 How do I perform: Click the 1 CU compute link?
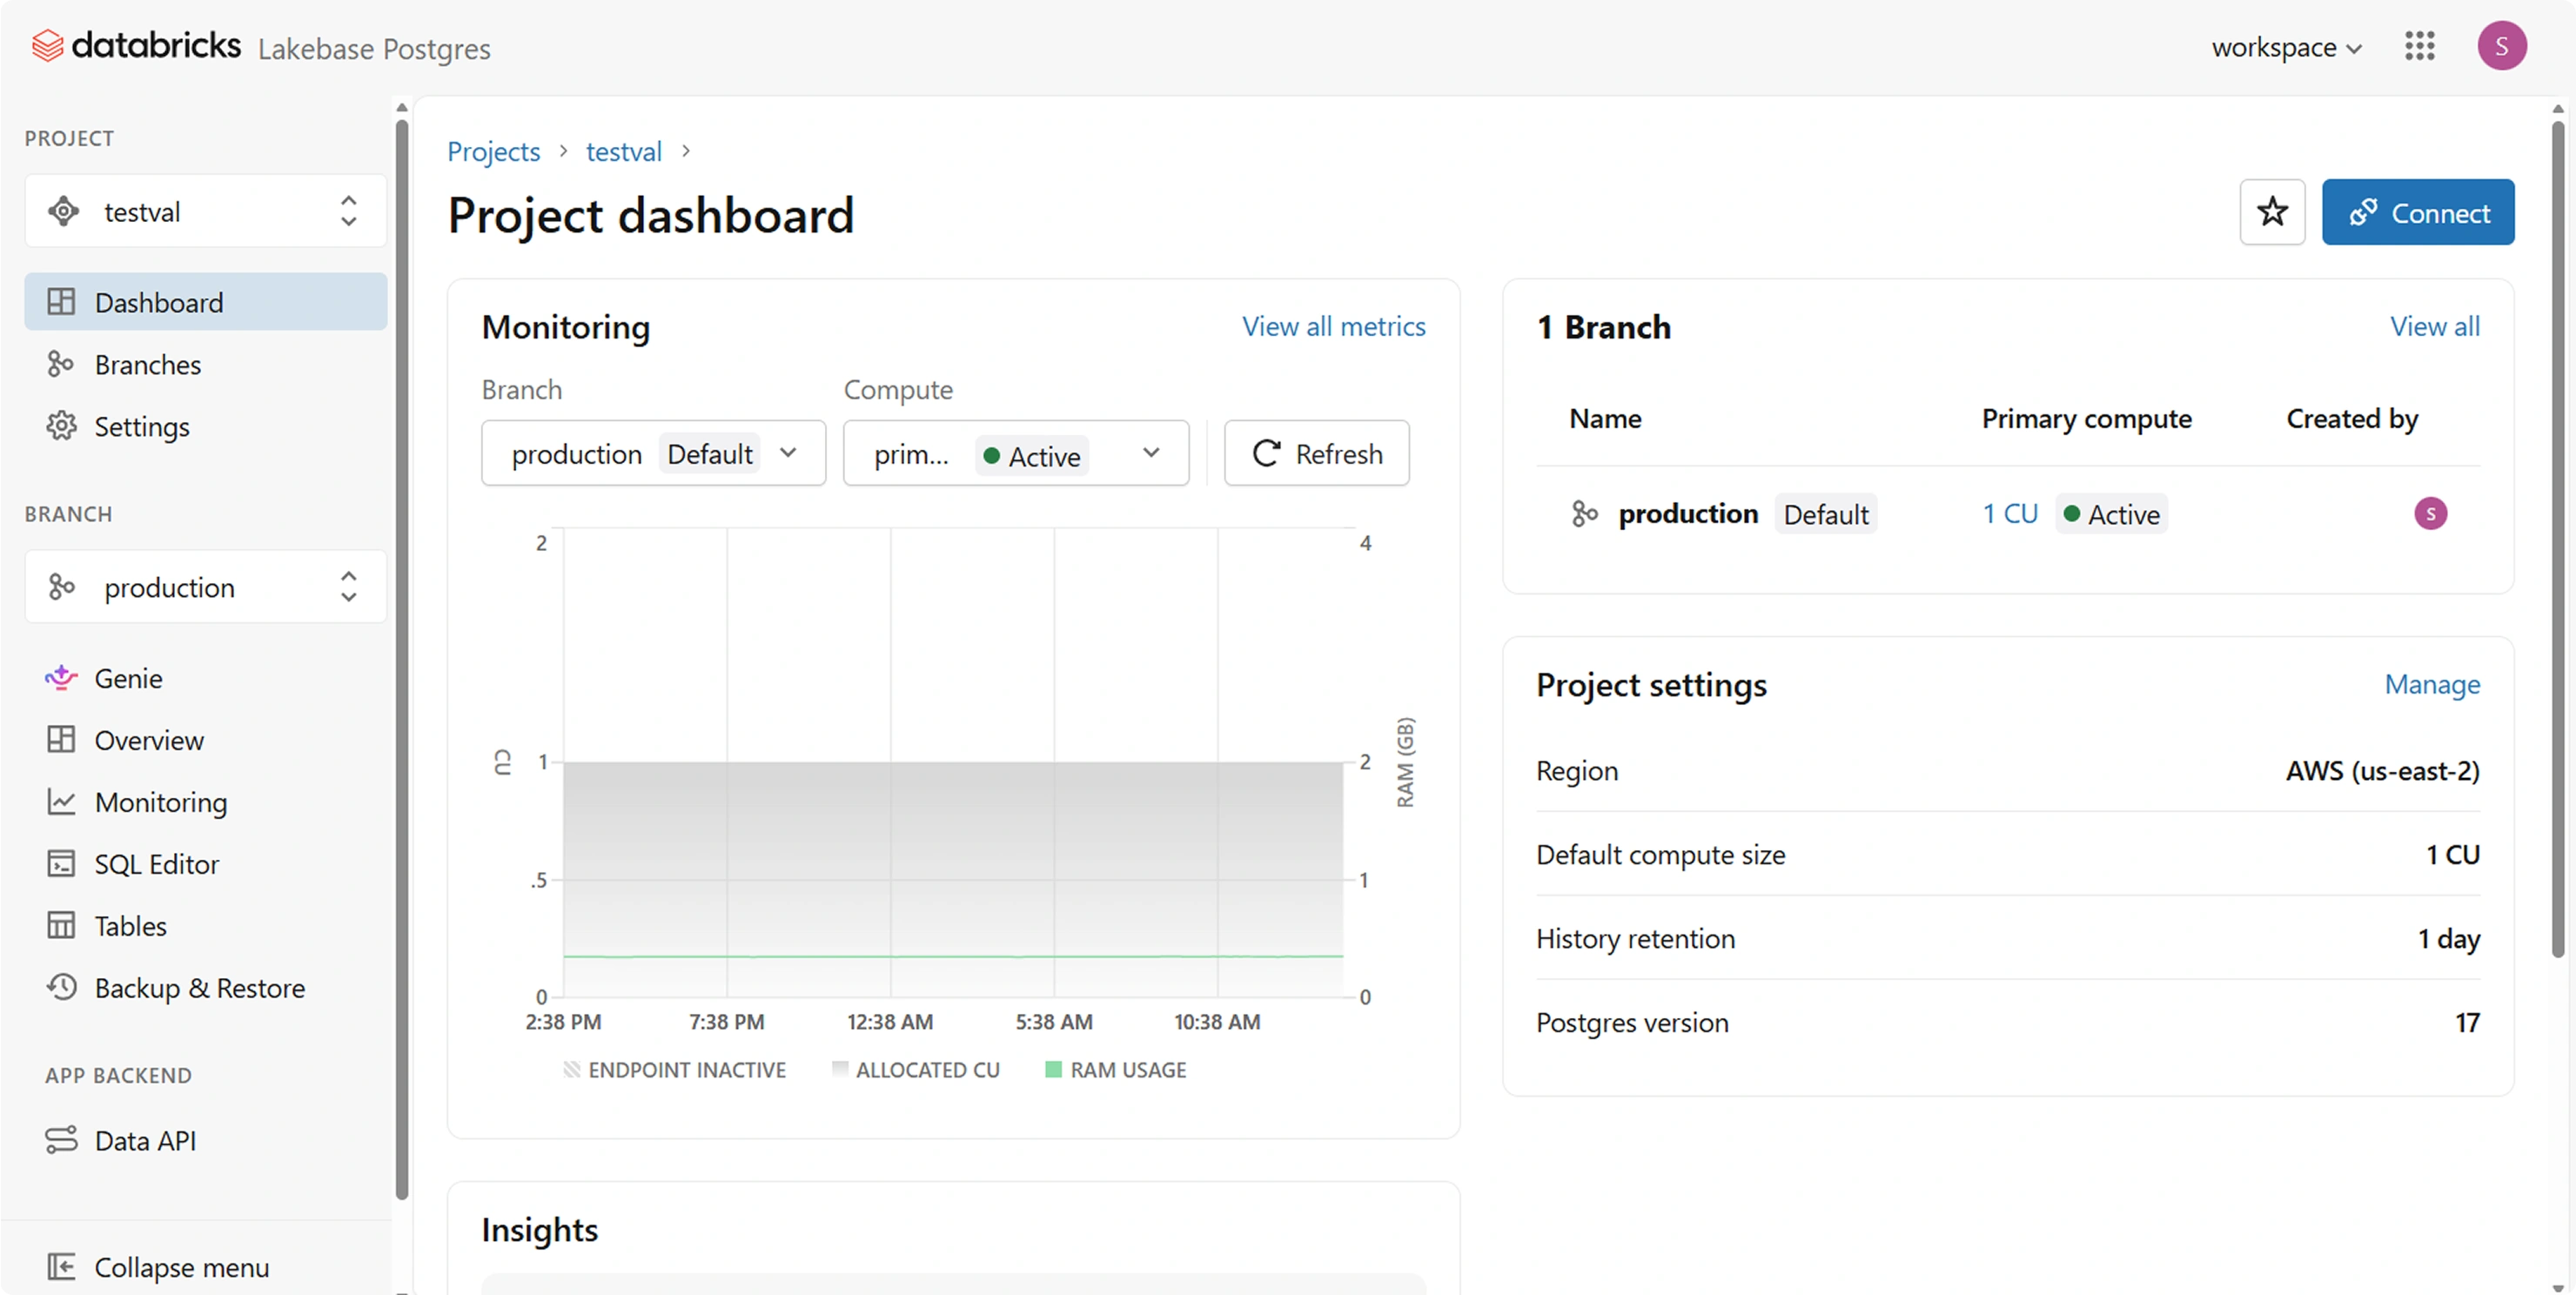click(x=2010, y=514)
